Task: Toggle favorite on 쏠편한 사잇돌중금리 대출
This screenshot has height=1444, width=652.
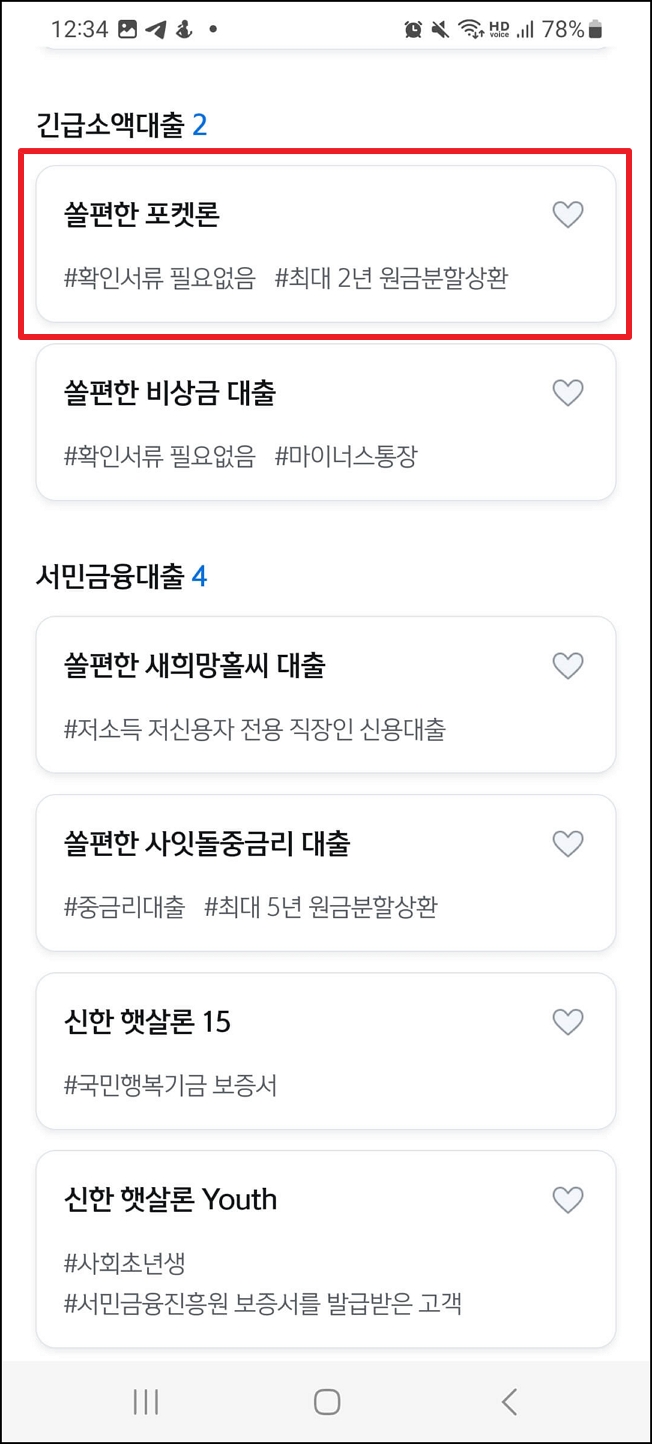Action: point(568,843)
